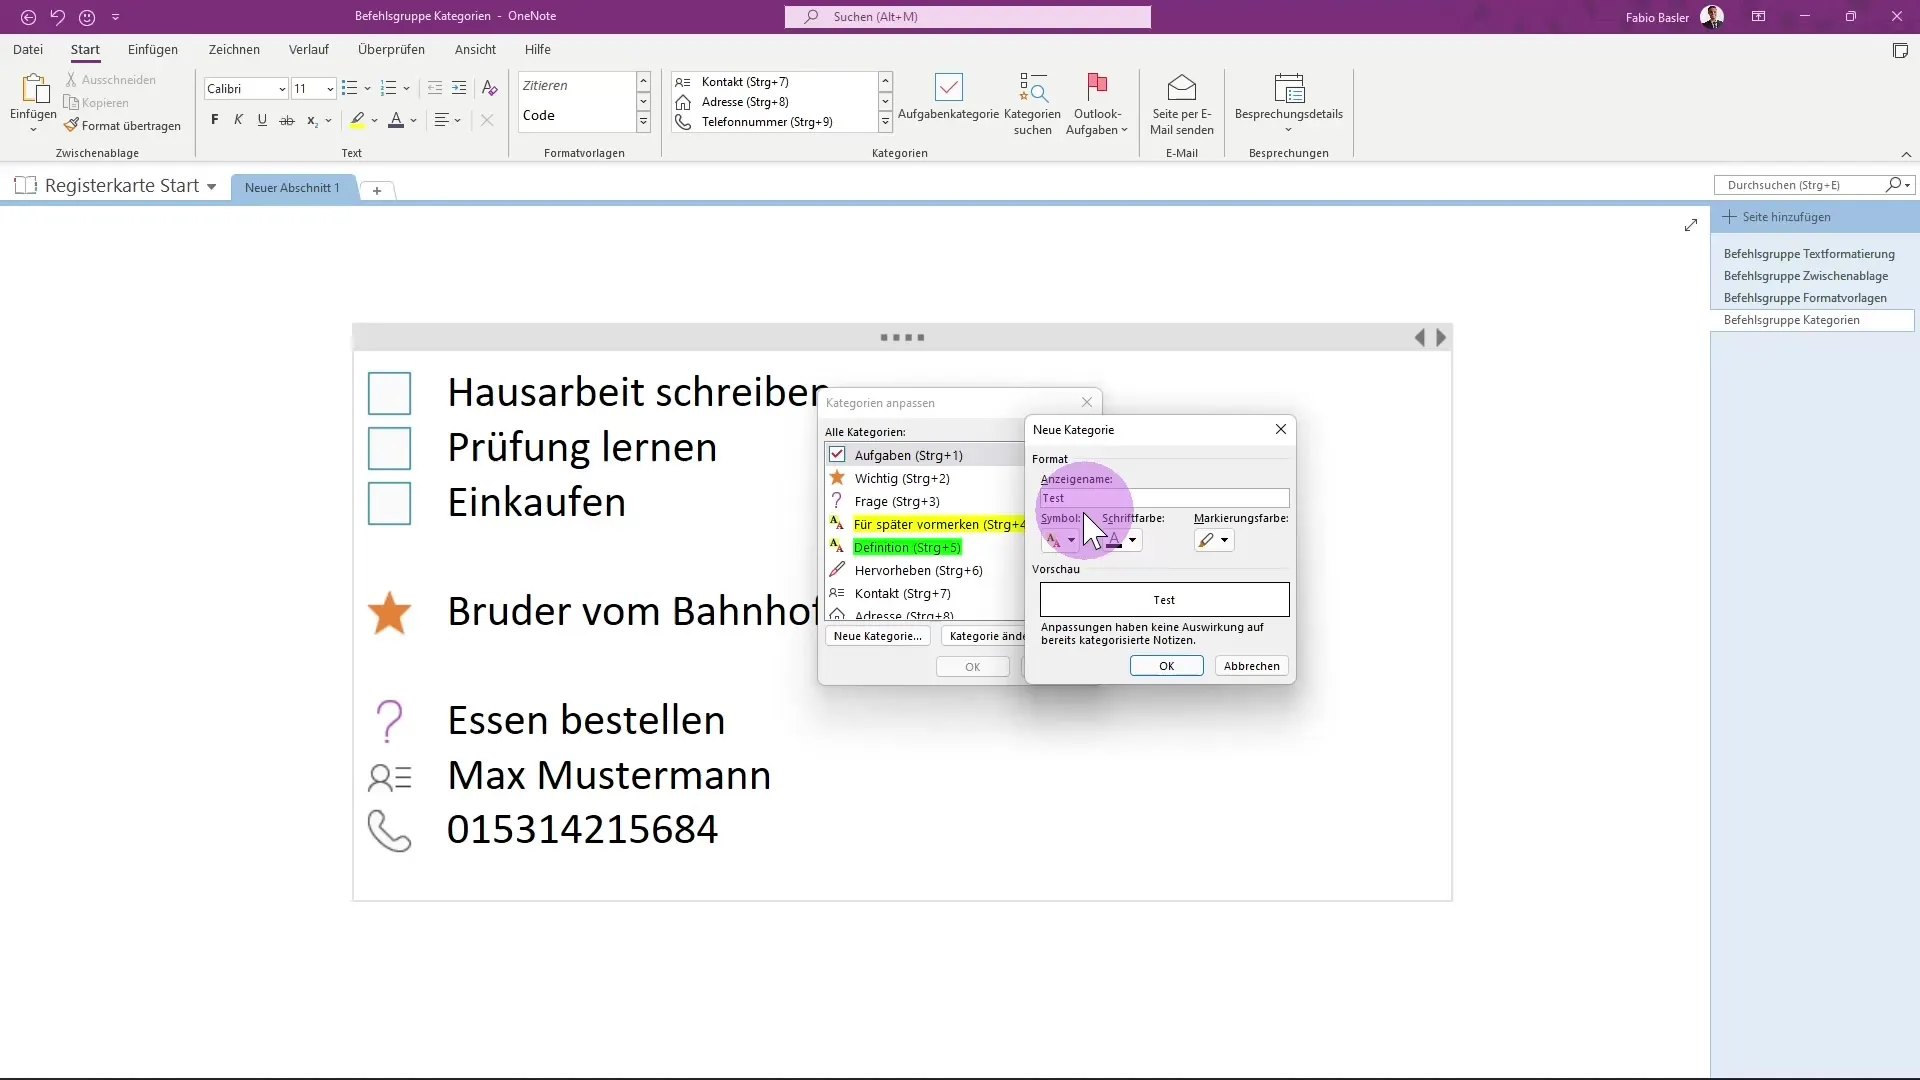
Task: Switch to the Überprüfen ribbon tab
Action: pyautogui.click(x=391, y=49)
